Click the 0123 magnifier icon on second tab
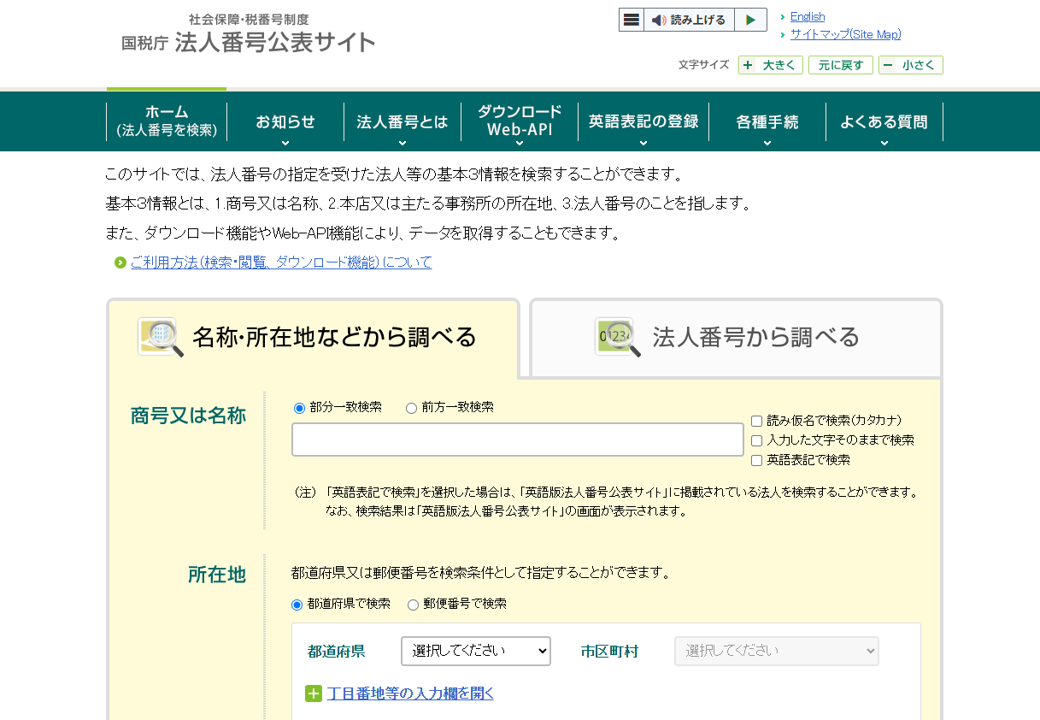 pos(618,337)
